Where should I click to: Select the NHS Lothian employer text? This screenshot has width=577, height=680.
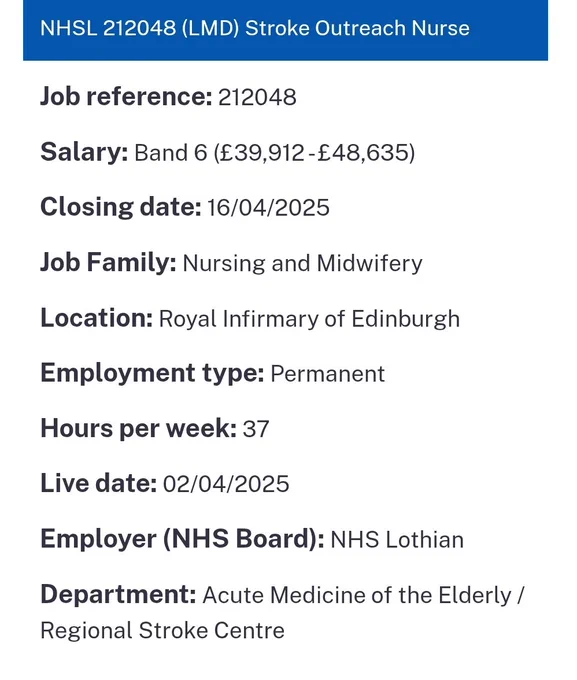(397, 540)
